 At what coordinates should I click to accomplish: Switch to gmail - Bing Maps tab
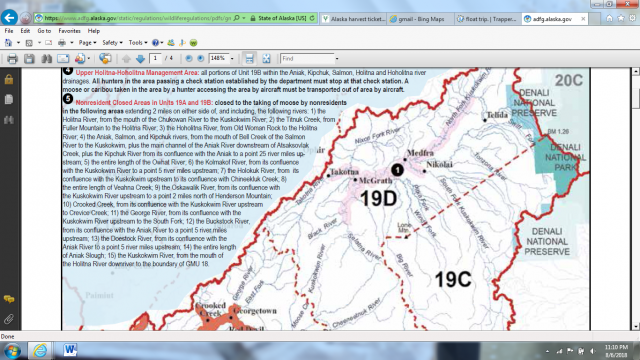pos(420,19)
